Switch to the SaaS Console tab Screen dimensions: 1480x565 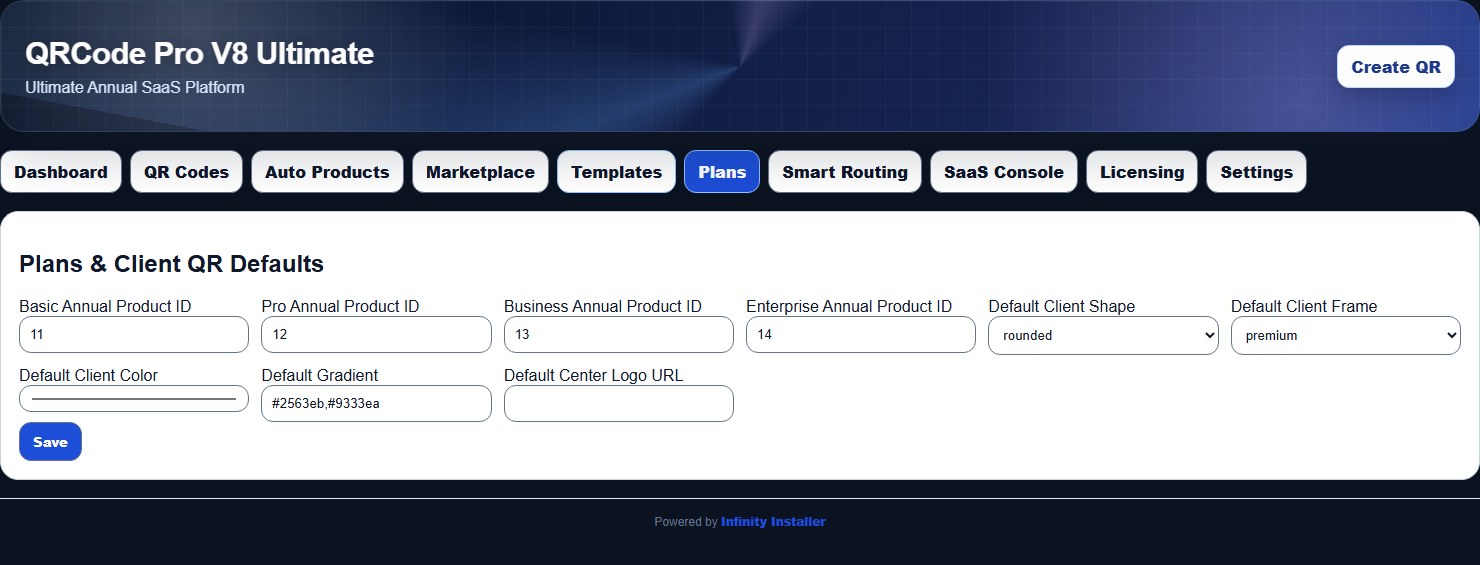tap(1004, 172)
